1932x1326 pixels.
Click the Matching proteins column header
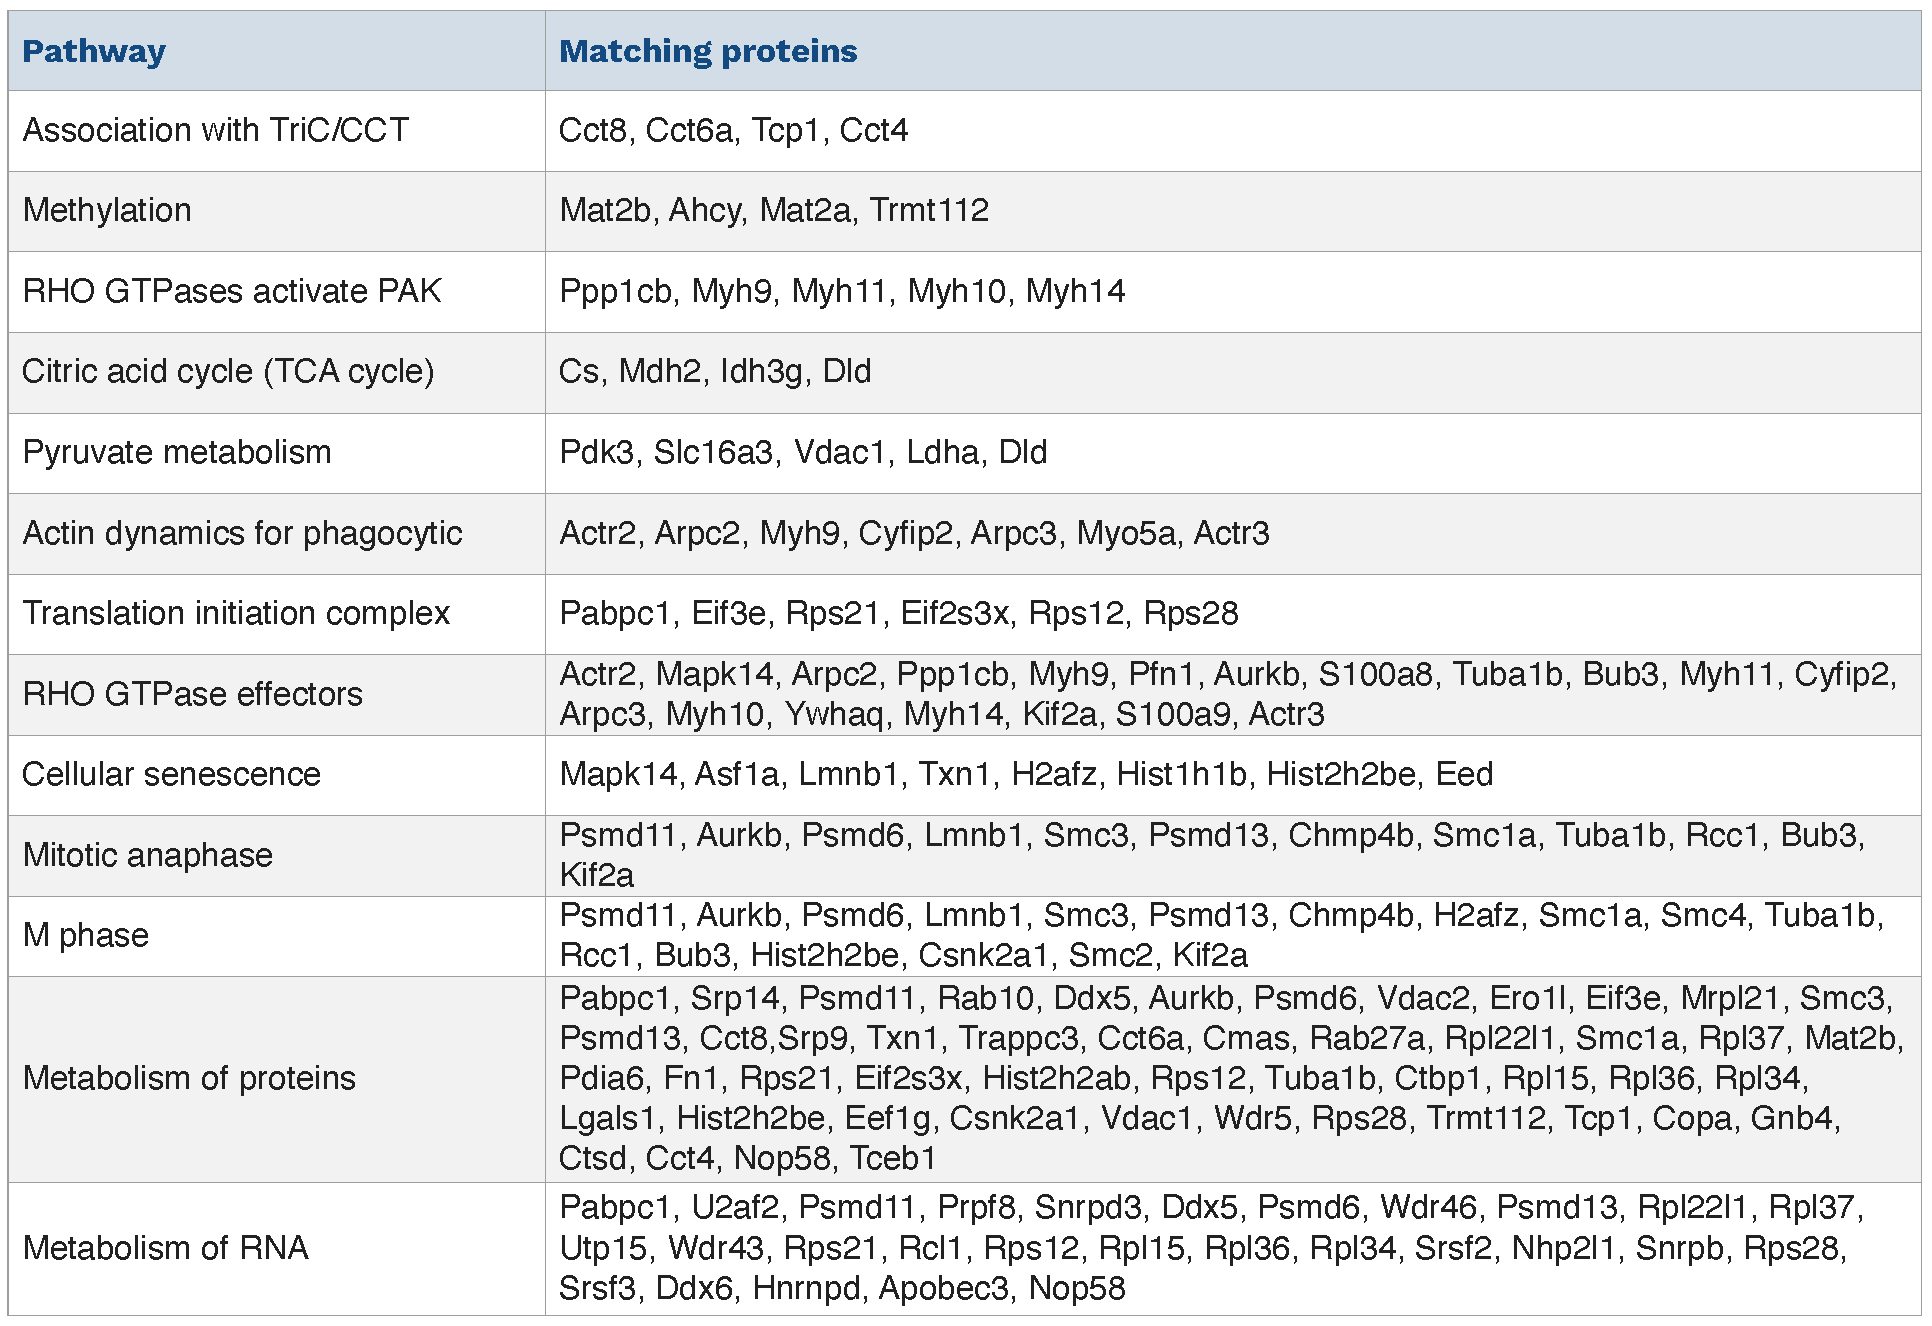pos(708,51)
